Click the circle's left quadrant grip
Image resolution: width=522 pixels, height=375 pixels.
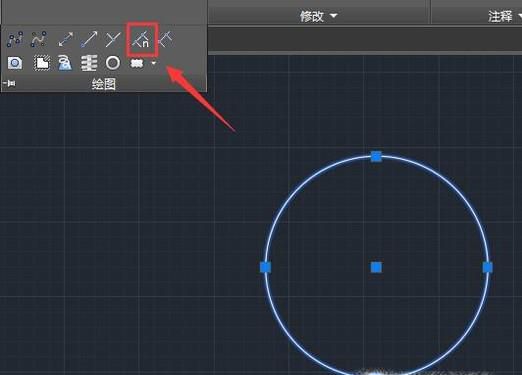point(265,267)
